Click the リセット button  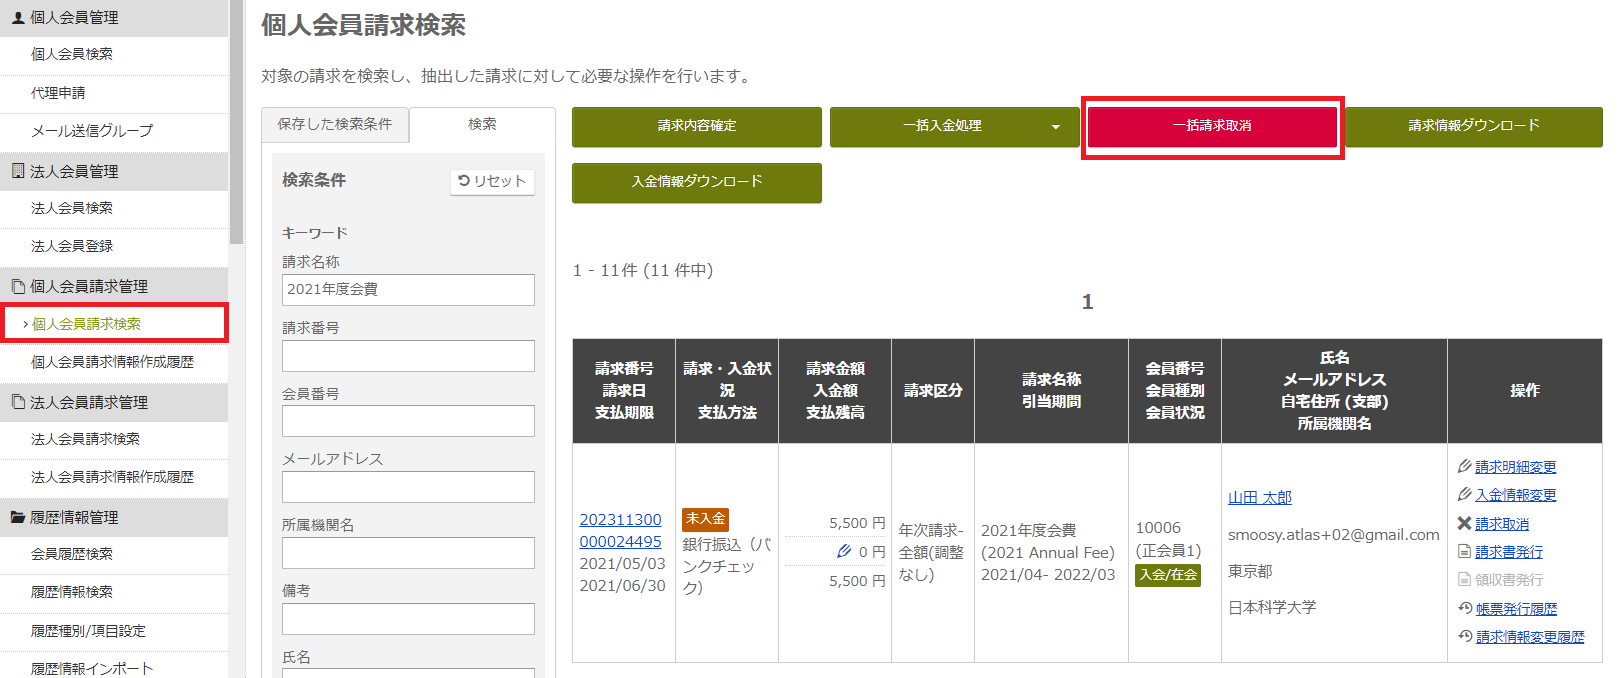492,181
